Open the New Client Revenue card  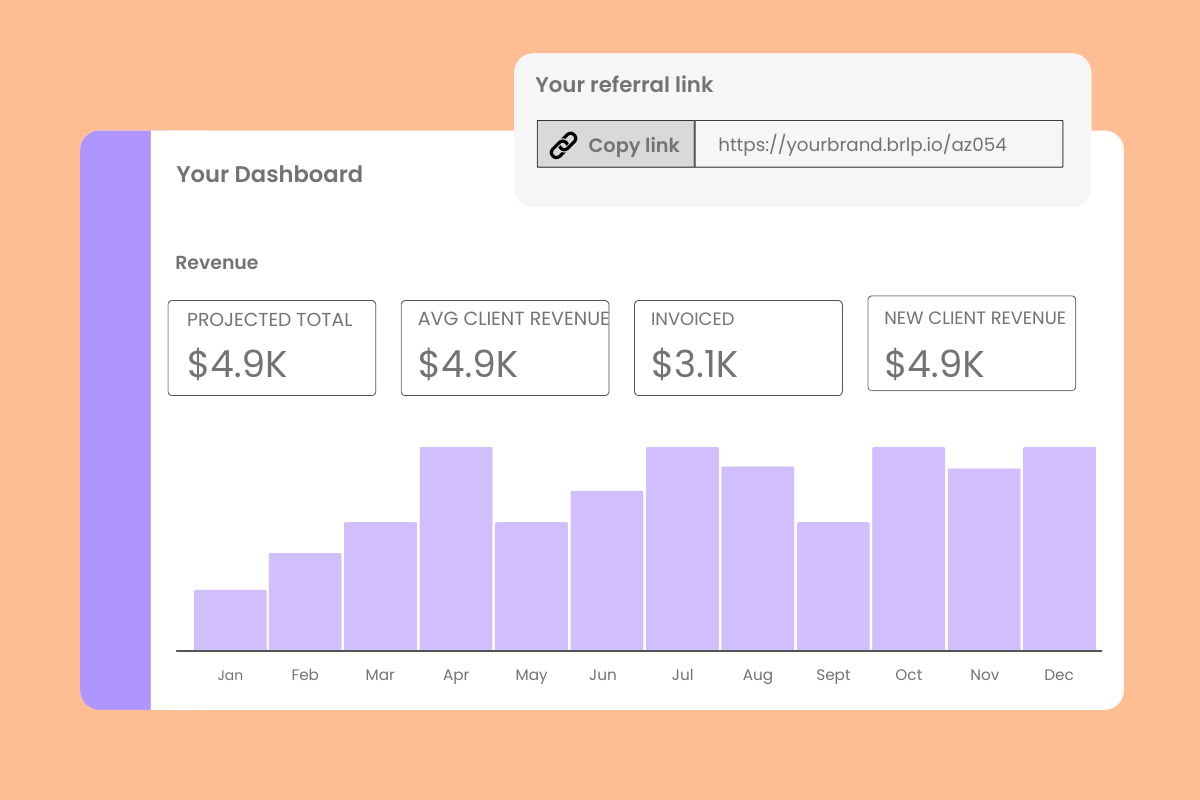[x=971, y=343]
